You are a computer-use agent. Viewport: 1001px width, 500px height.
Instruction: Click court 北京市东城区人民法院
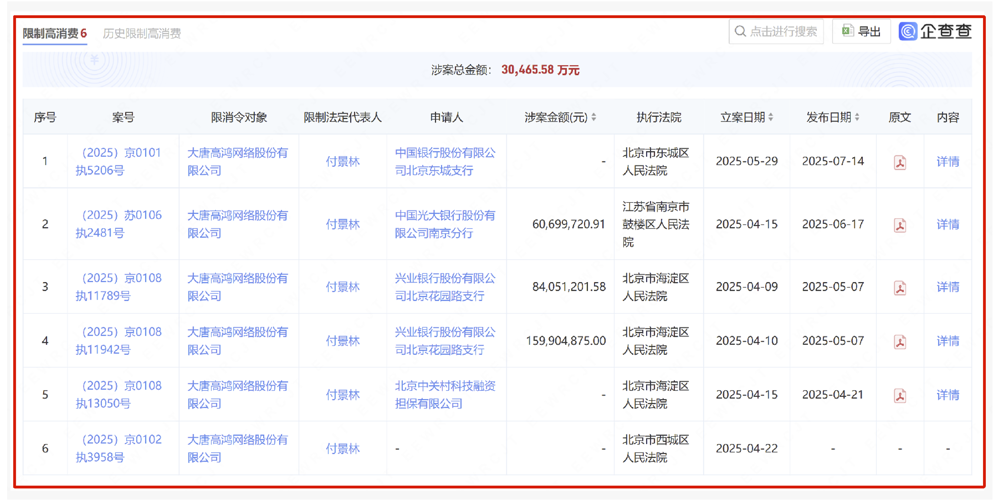656,162
